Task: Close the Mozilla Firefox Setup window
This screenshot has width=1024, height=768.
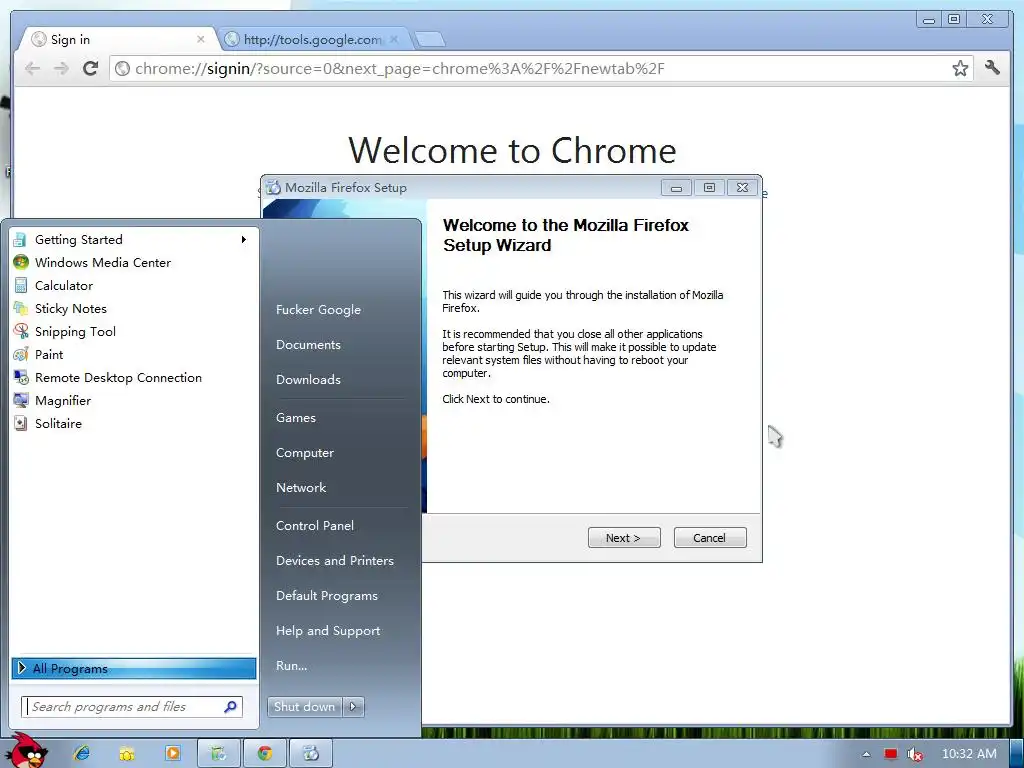Action: tap(742, 188)
